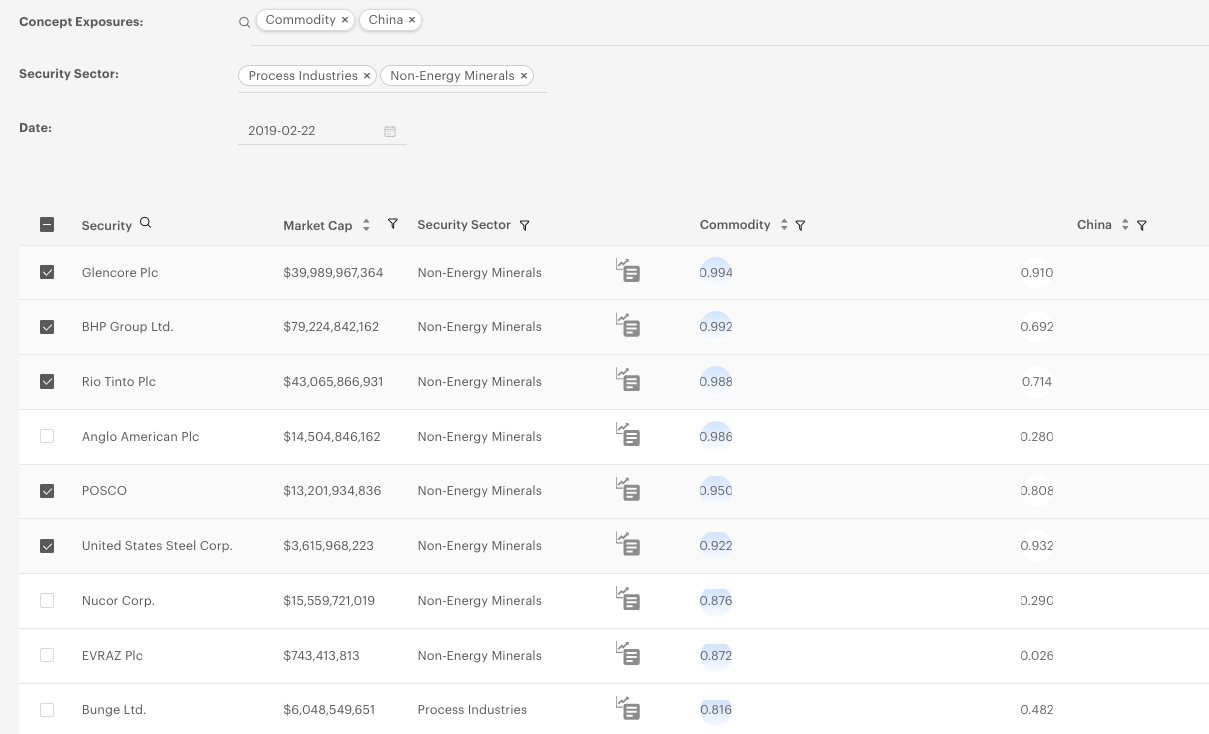Select the Anglo American Plc security name
The height and width of the screenshot is (734, 1209).
(x=141, y=436)
